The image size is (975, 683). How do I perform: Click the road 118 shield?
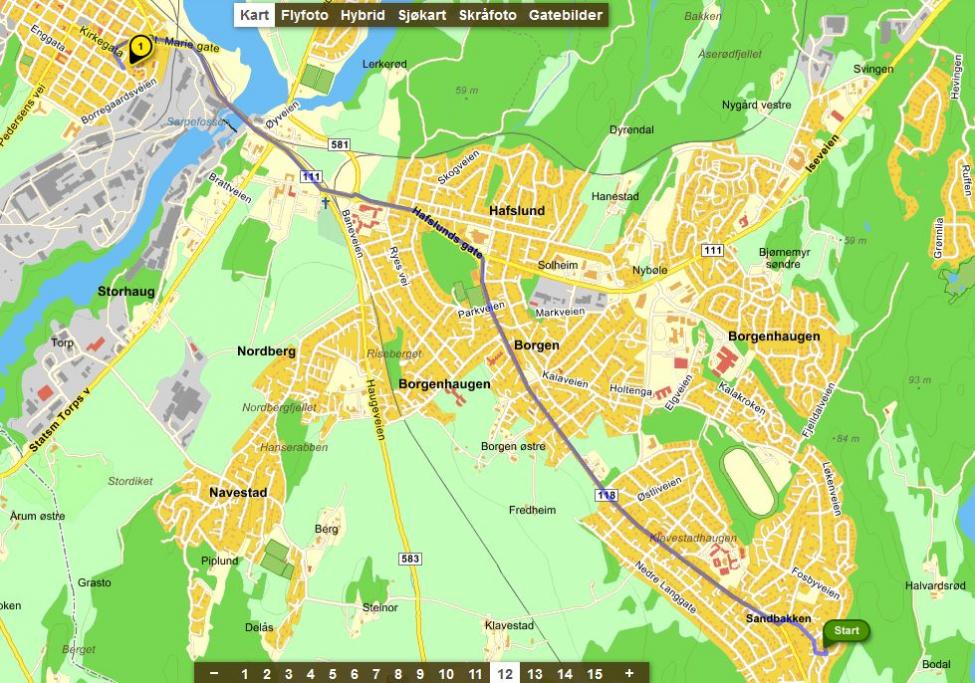coord(606,495)
